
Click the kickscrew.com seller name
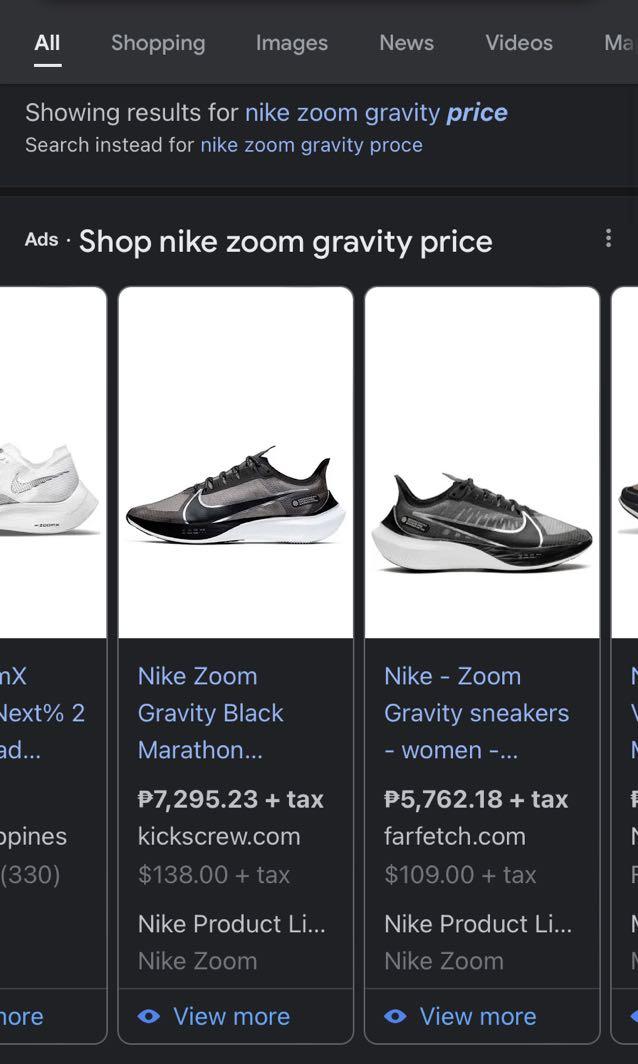(x=219, y=836)
